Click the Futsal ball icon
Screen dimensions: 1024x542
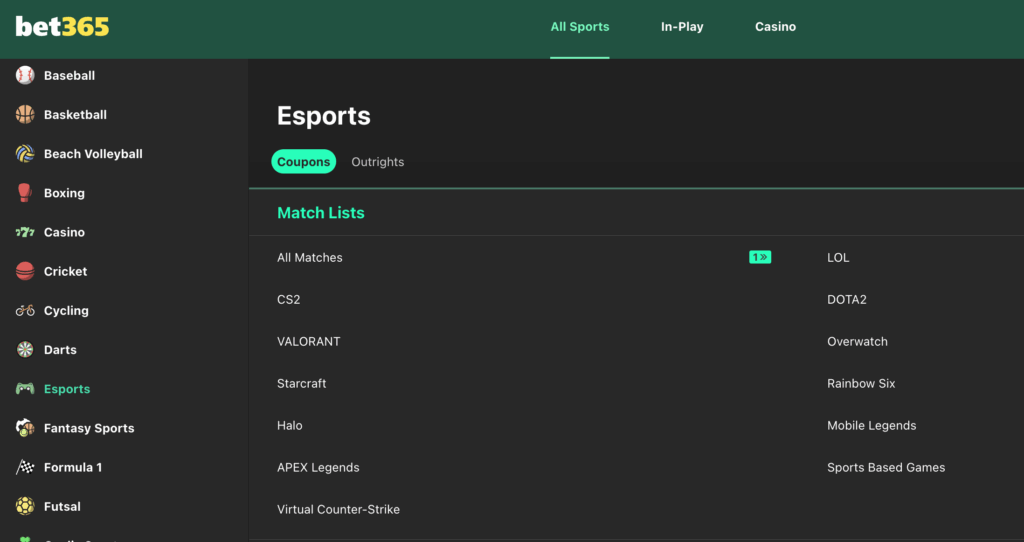(25, 506)
